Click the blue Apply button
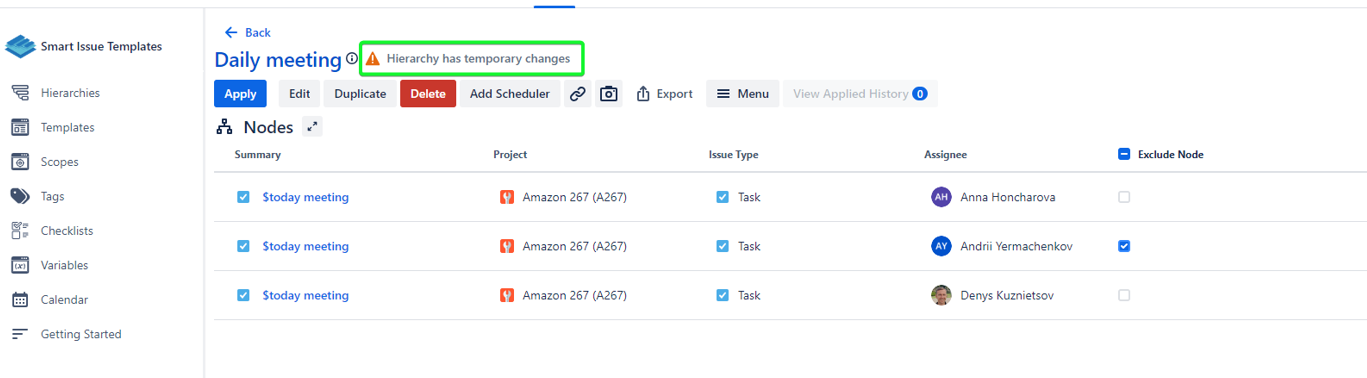The width and height of the screenshot is (1367, 378). (x=240, y=94)
